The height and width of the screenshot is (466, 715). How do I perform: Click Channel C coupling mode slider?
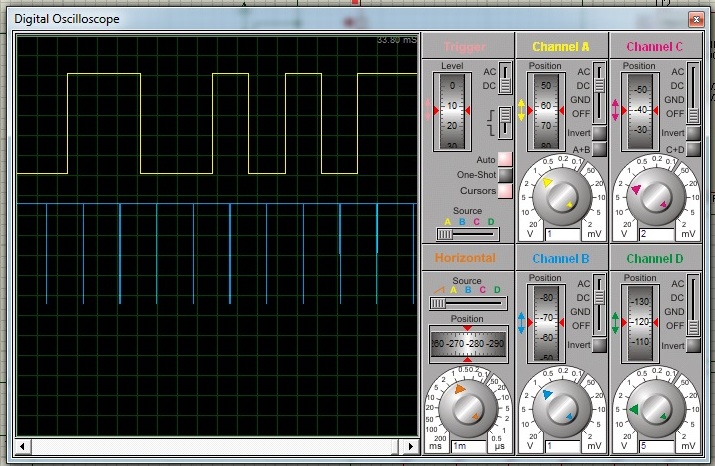click(693, 93)
